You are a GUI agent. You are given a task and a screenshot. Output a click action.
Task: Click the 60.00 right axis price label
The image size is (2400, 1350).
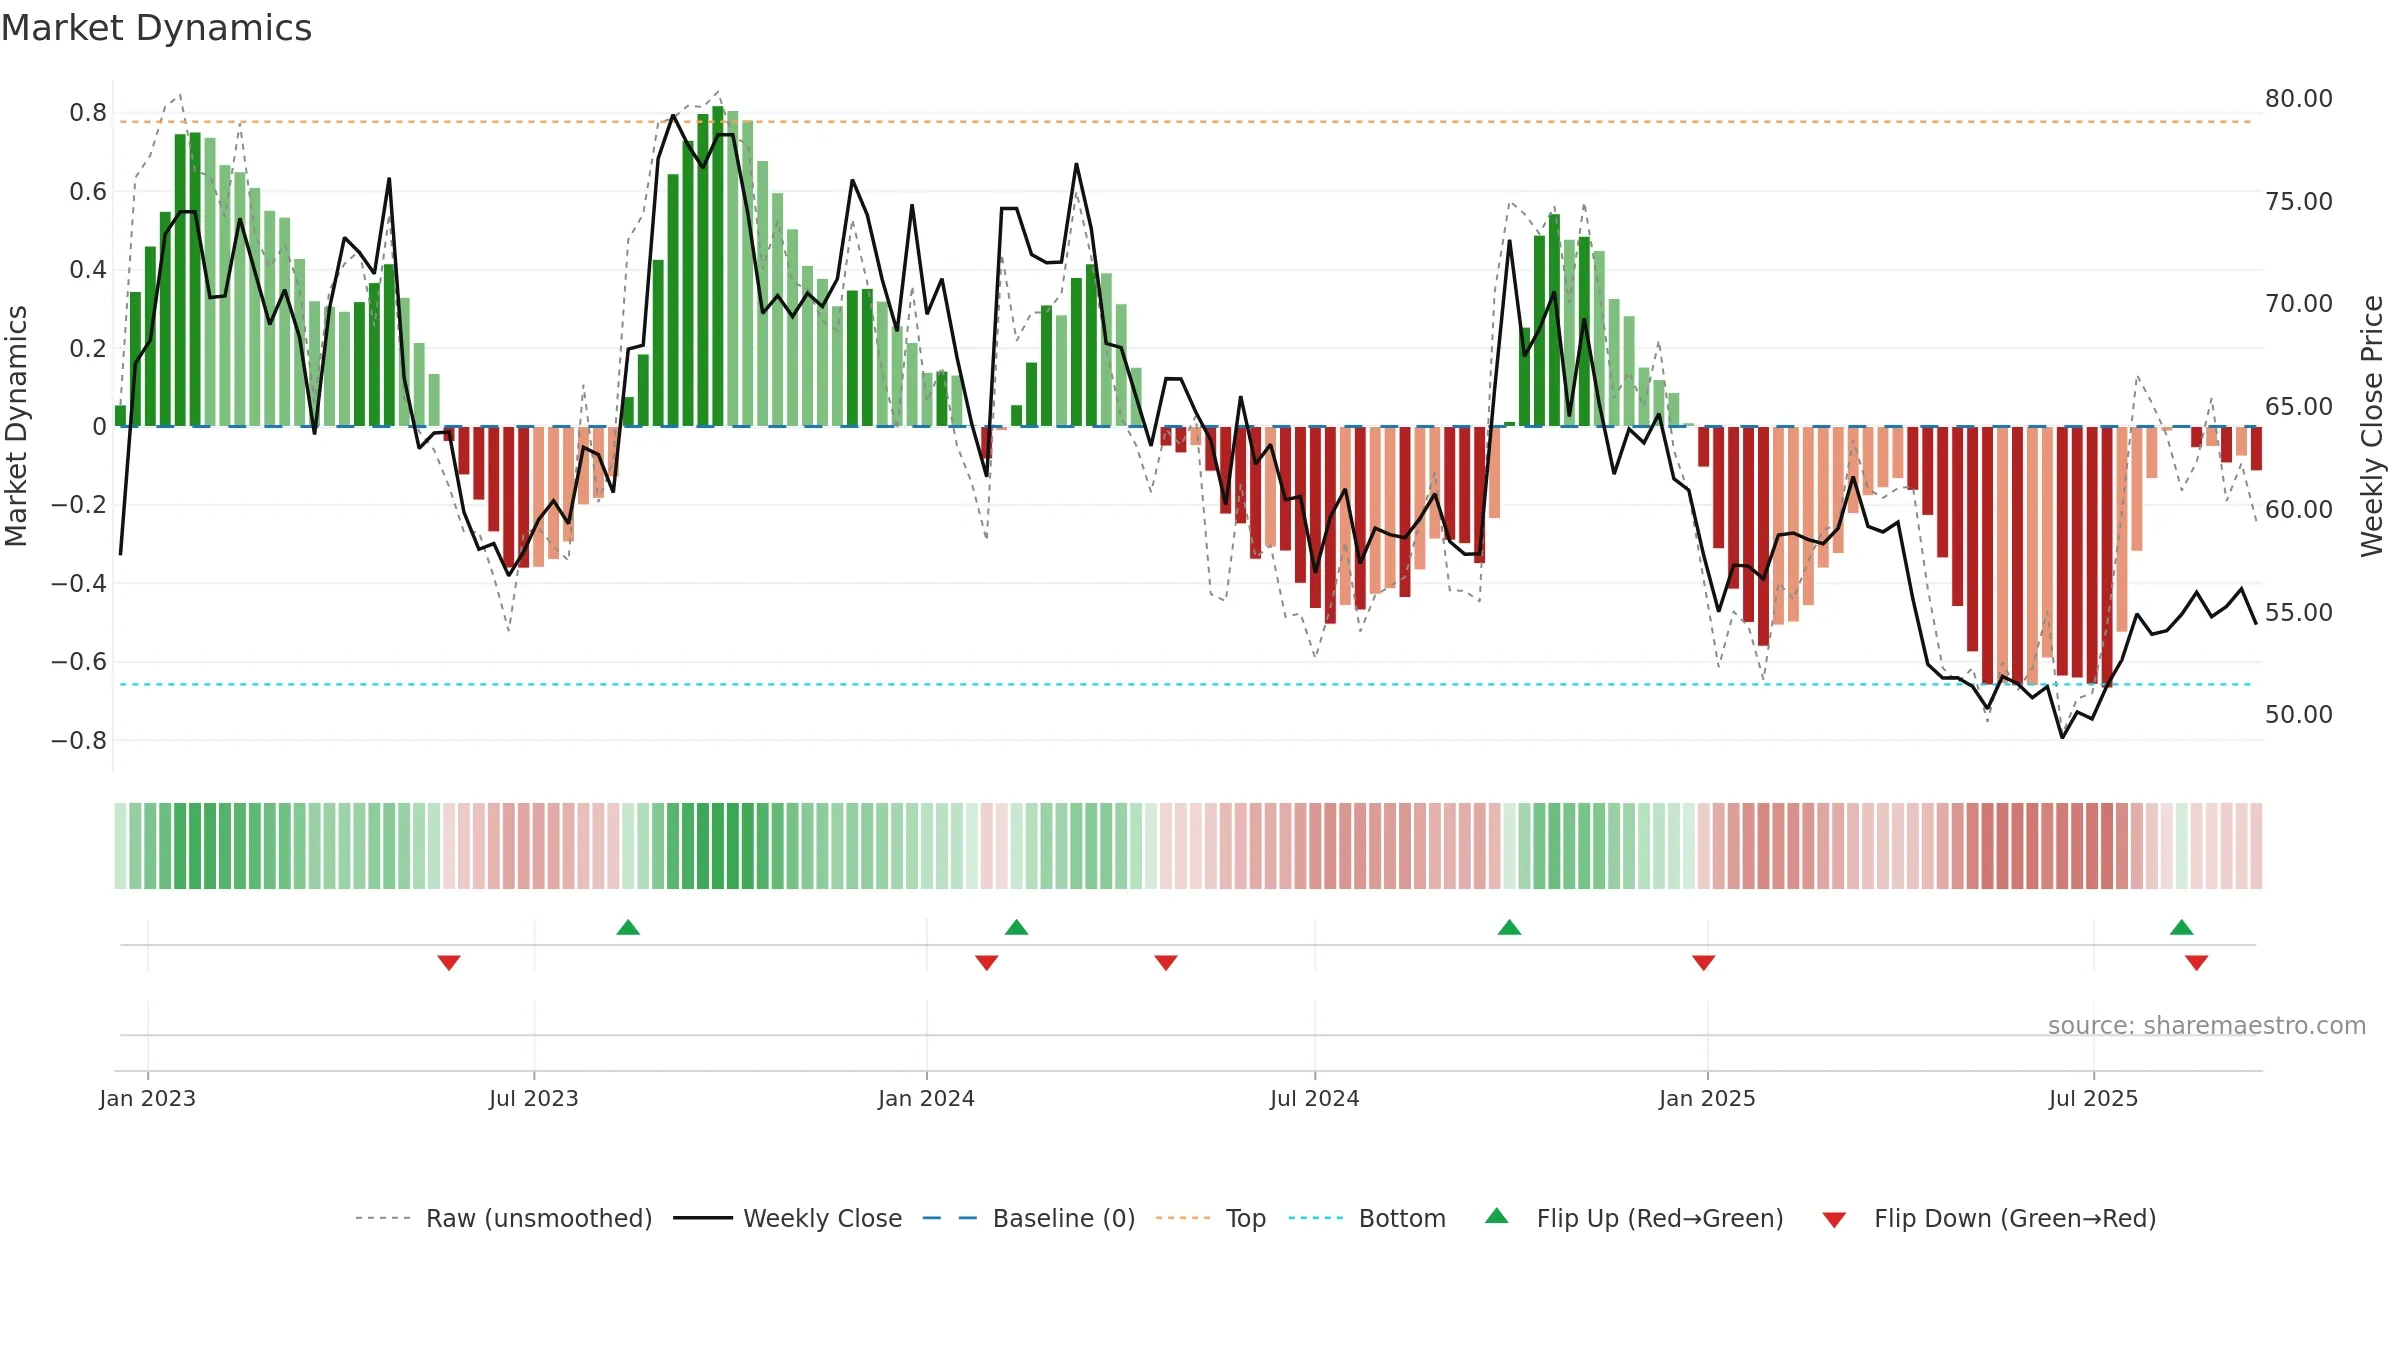coord(2299,509)
